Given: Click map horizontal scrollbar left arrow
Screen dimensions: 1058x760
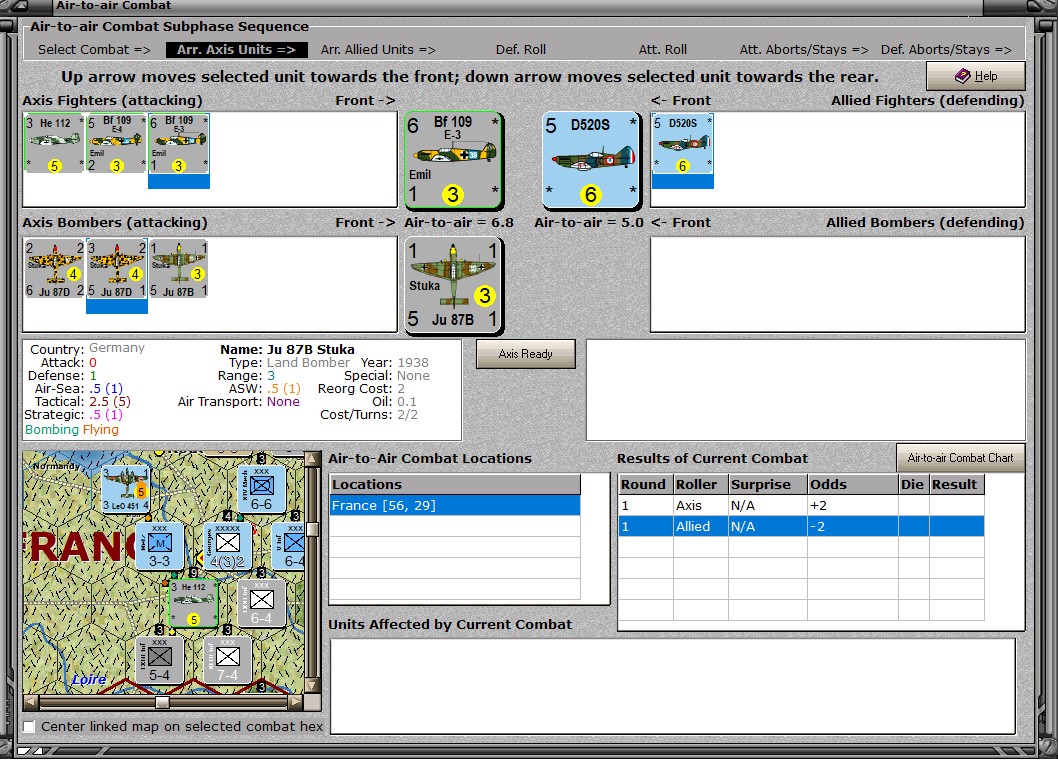Looking at the screenshot, I should 30,702.
